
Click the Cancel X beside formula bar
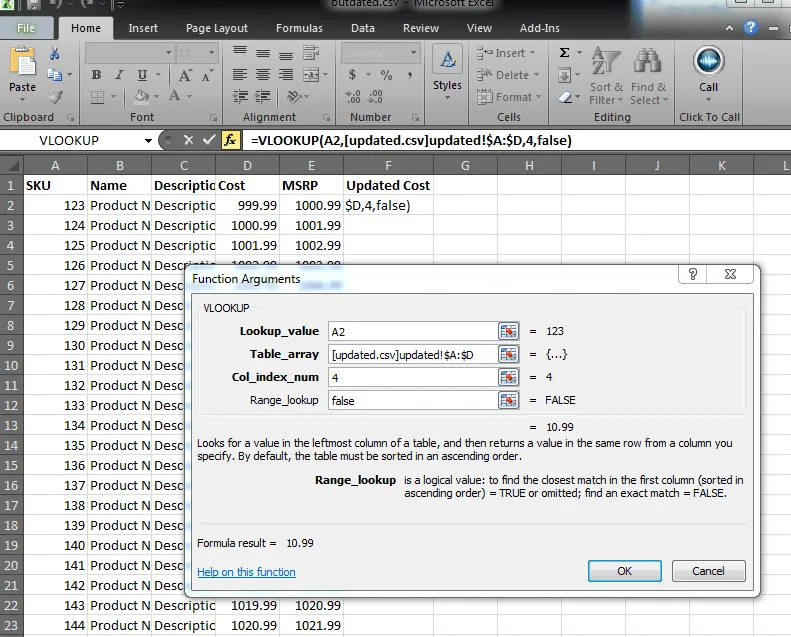point(188,141)
